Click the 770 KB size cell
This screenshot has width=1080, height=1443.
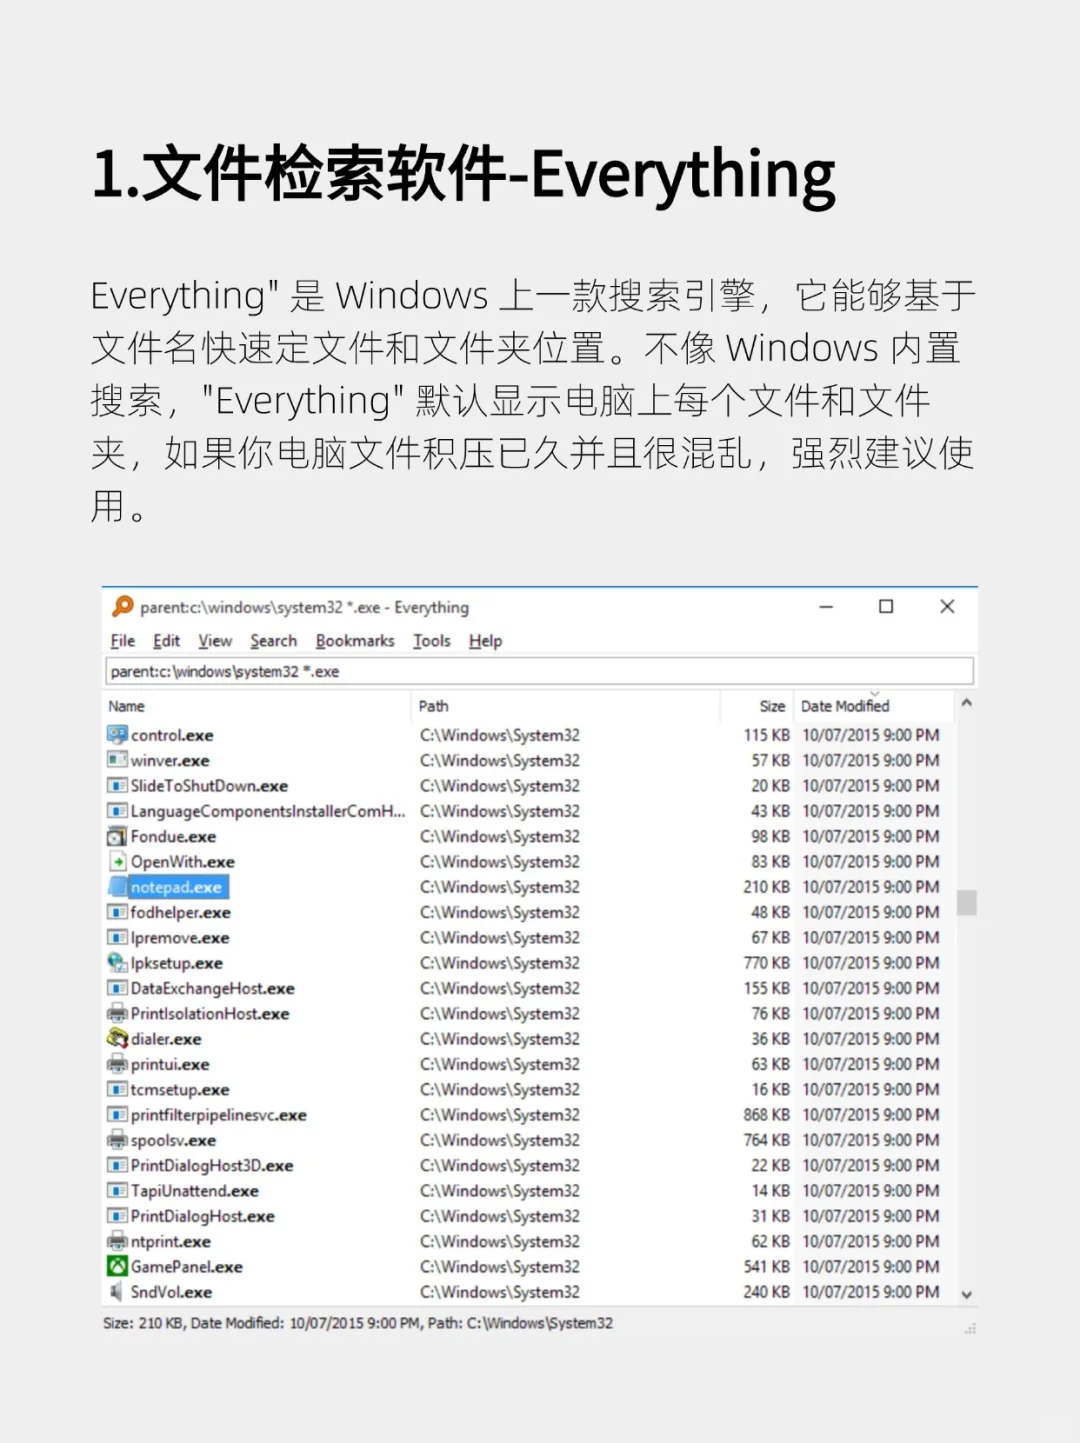766,963
